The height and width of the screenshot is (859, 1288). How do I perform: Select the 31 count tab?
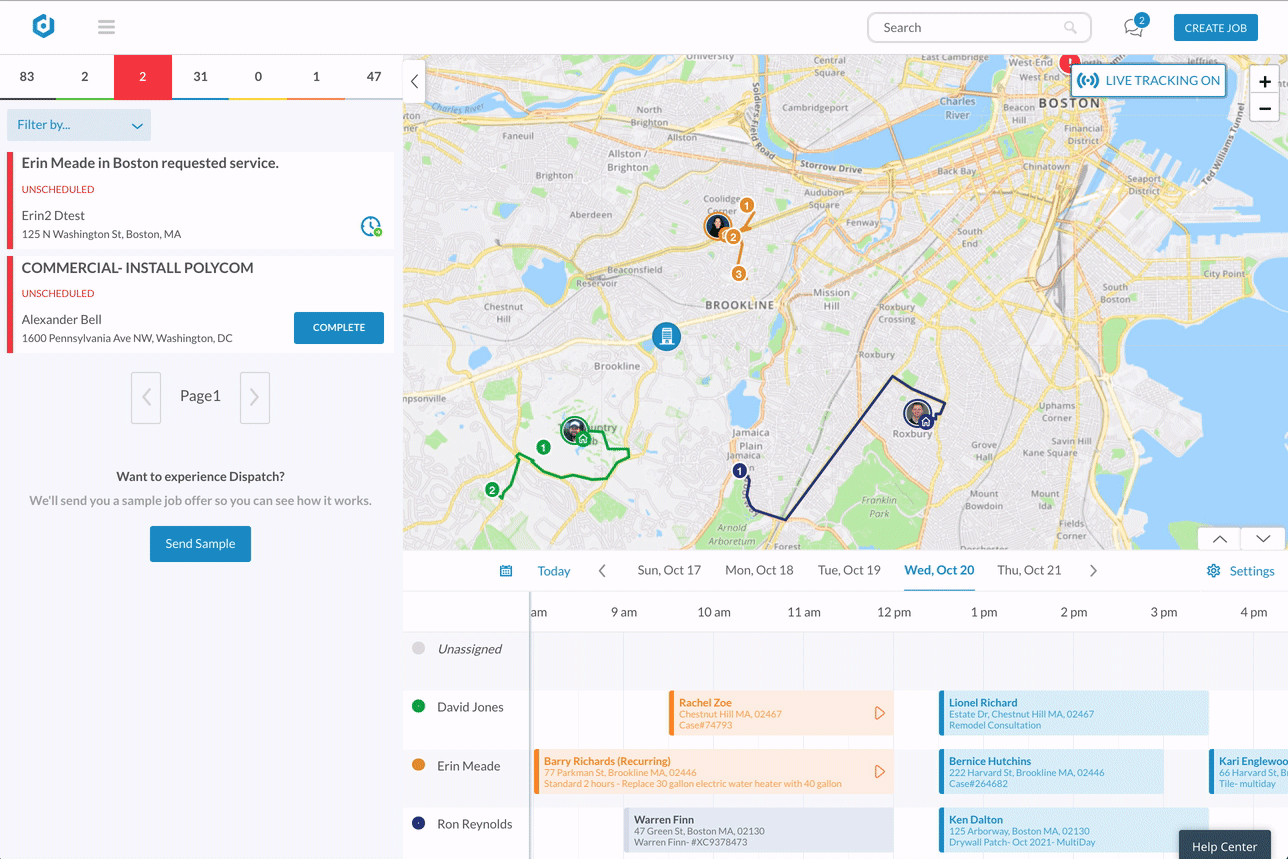coord(200,77)
